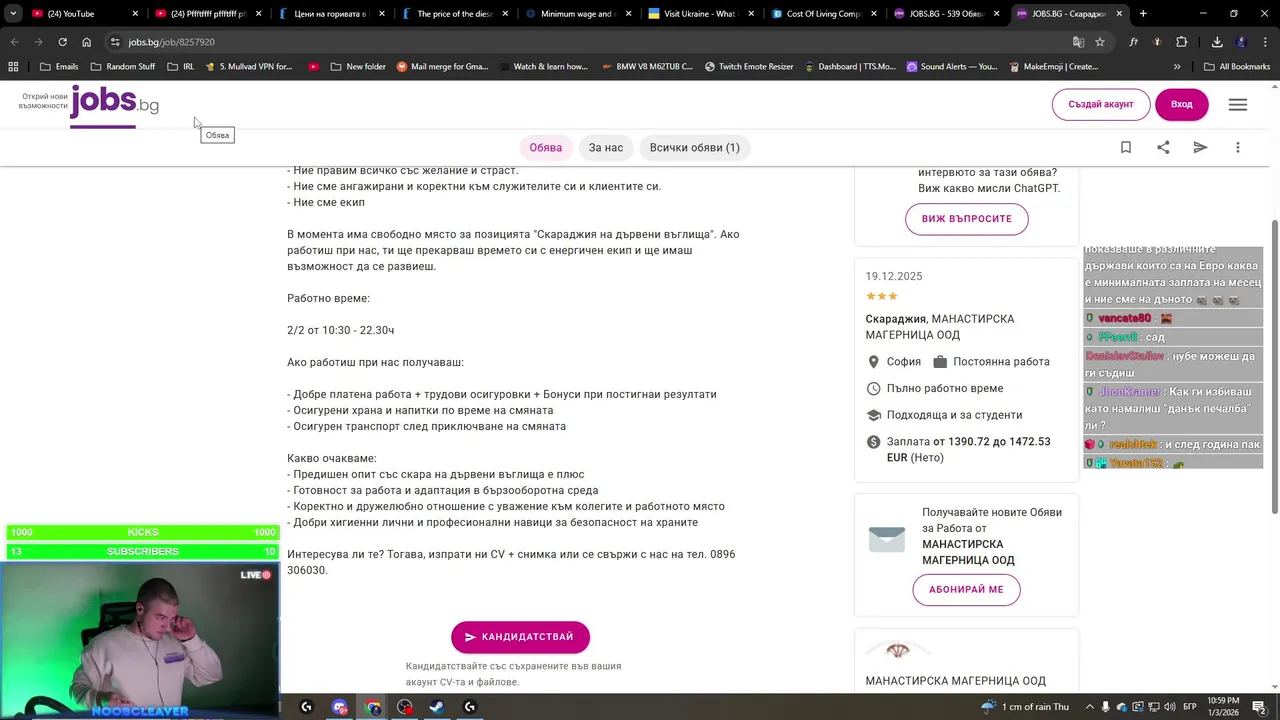
Task: Open Chrome from the taskbar
Action: [373, 707]
